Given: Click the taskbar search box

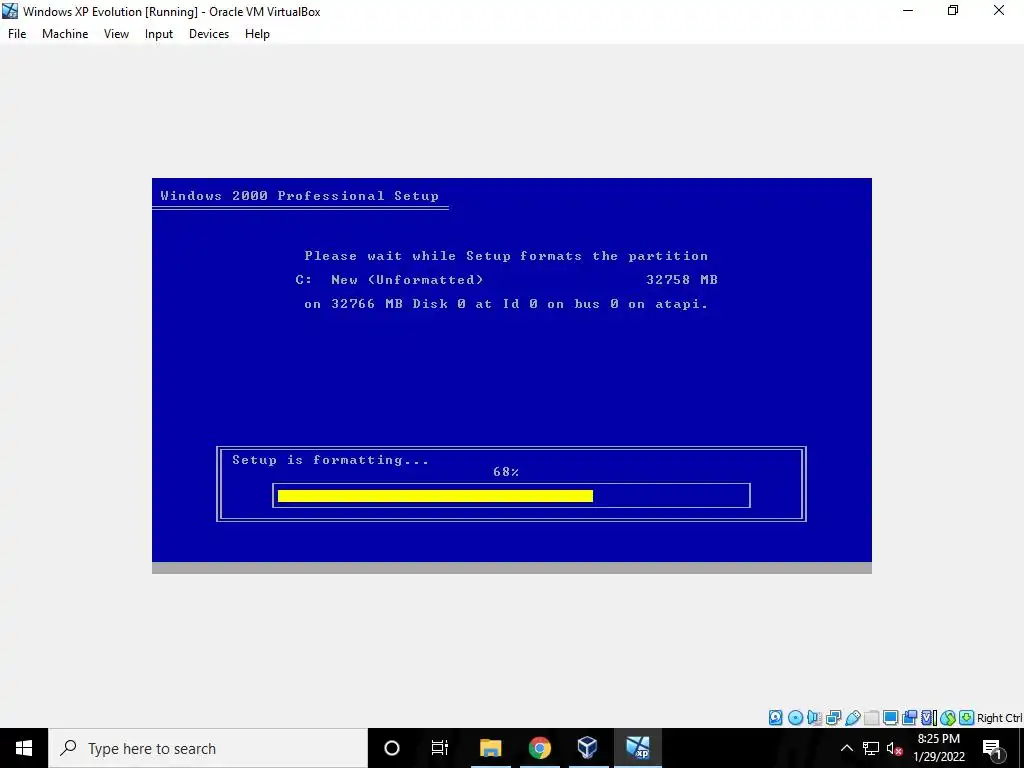Looking at the screenshot, I should pyautogui.click(x=208, y=748).
